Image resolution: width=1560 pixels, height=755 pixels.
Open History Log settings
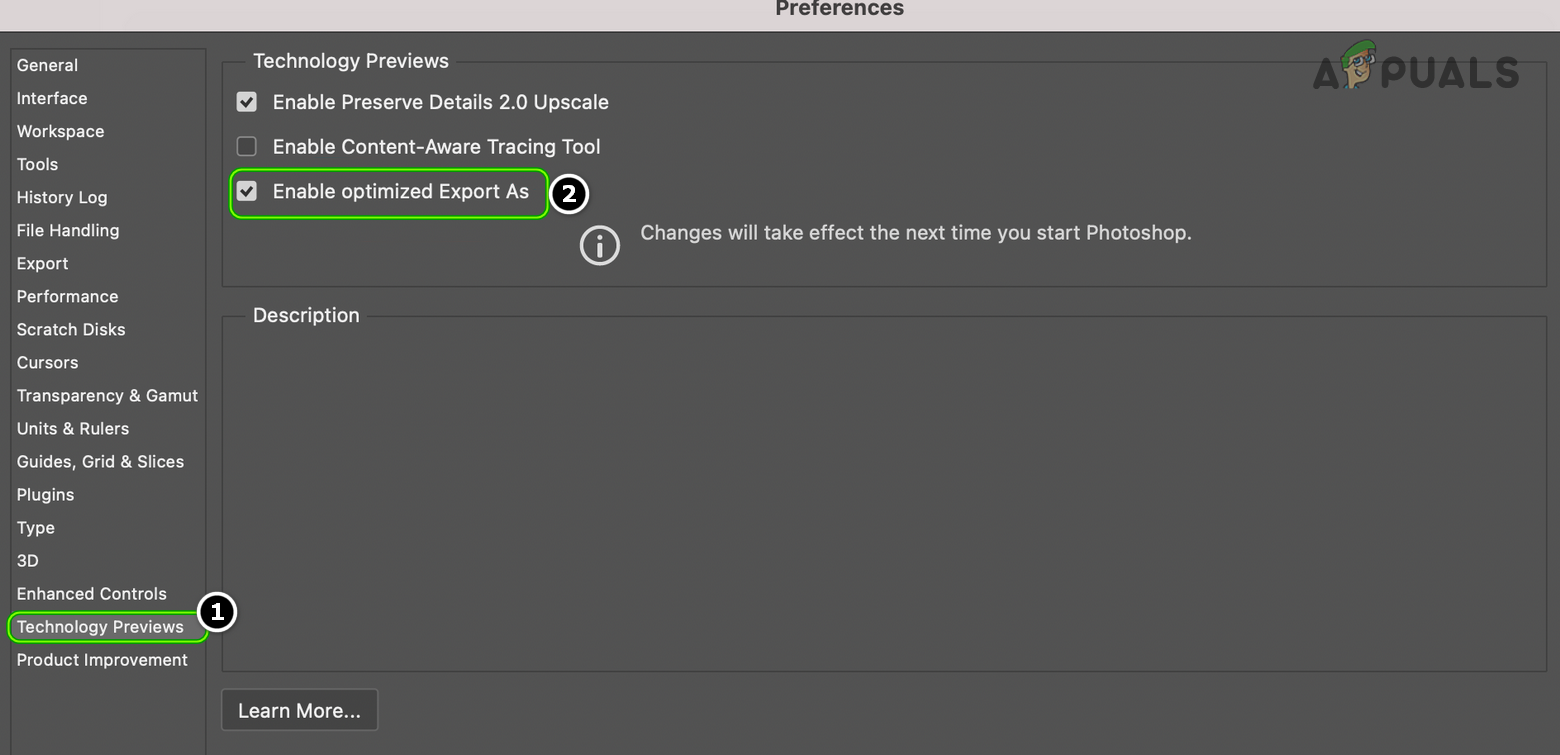pyautogui.click(x=62, y=197)
